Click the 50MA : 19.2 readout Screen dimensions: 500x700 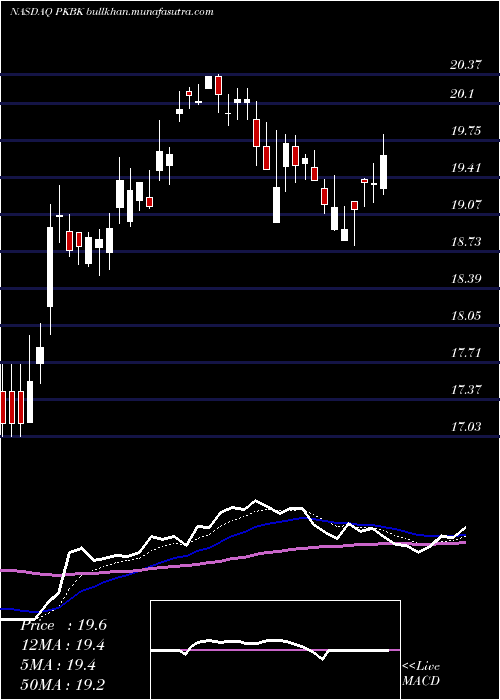click(x=63, y=684)
